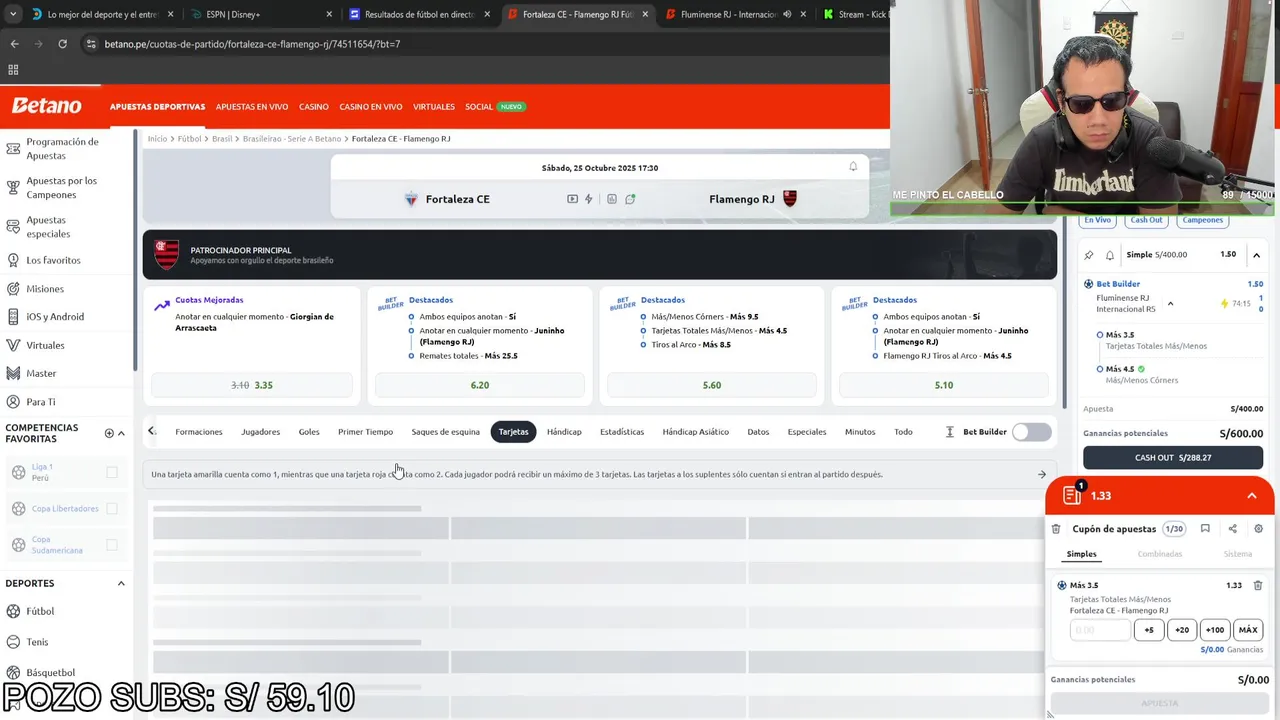Select the Sistema coupon tab

1237,554
